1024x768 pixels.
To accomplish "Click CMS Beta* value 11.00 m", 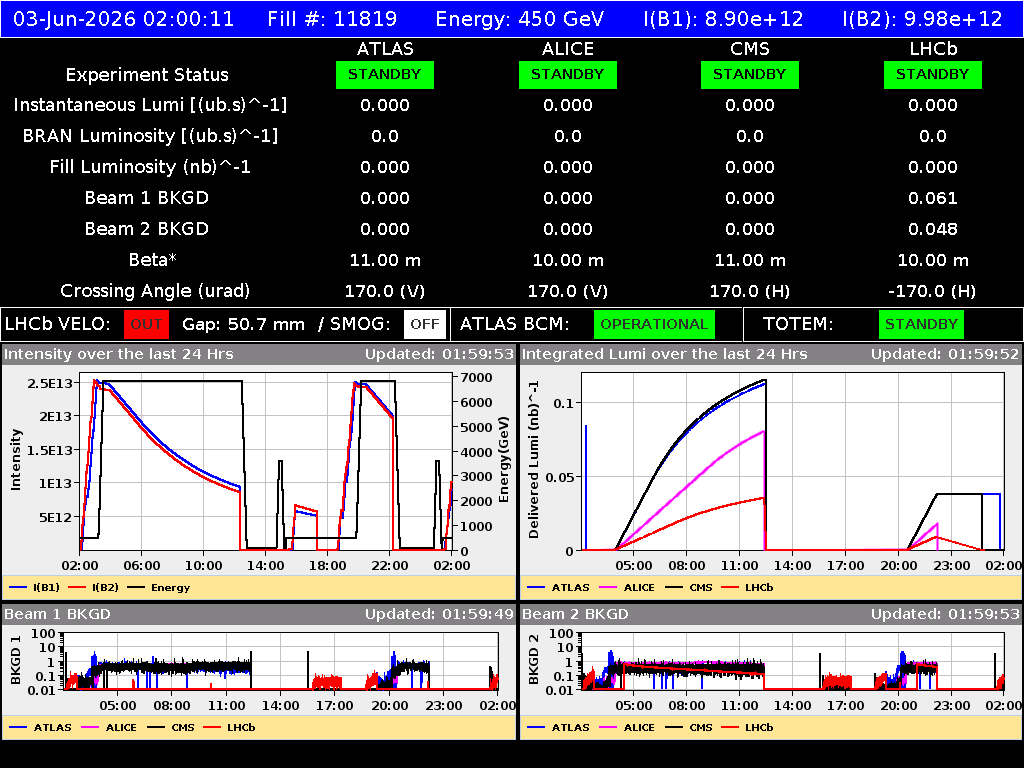I will [x=750, y=261].
